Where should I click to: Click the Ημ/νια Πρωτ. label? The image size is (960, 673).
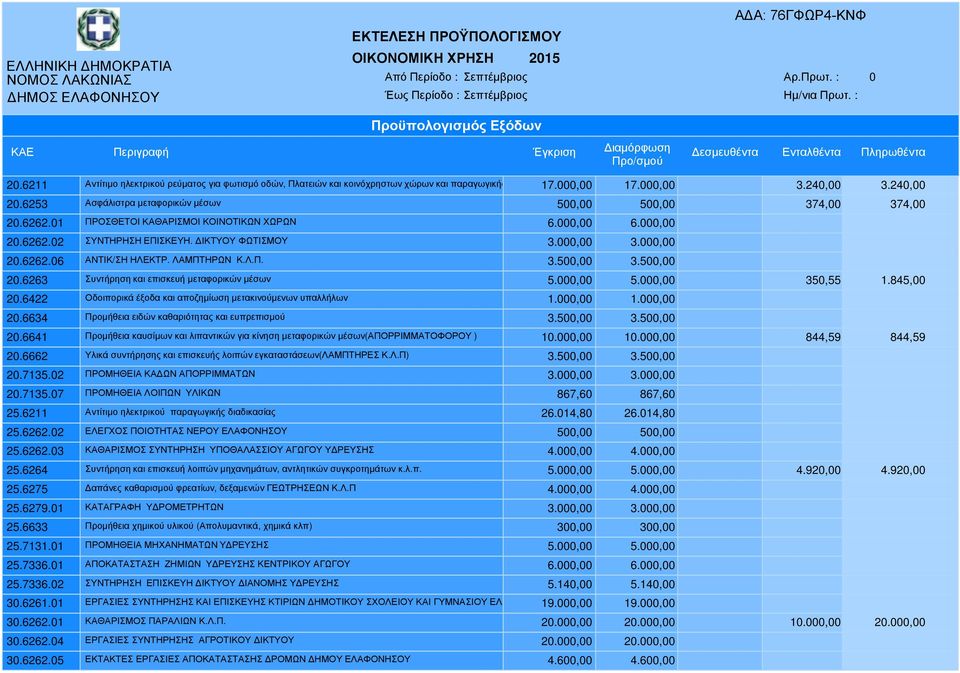click(x=820, y=96)
